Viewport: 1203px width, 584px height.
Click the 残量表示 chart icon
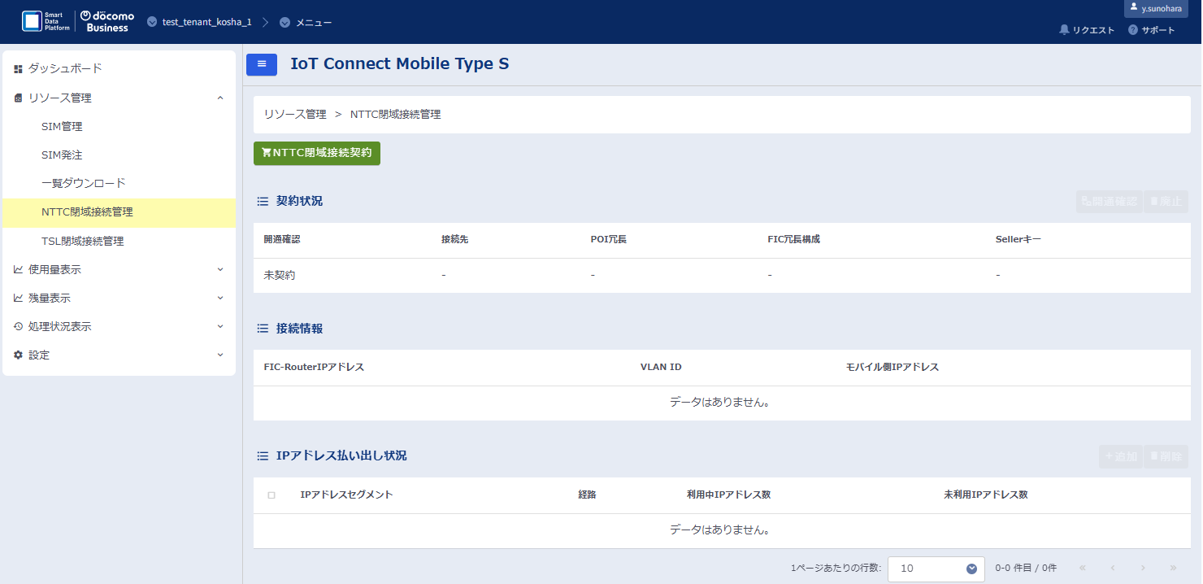[x=18, y=298]
